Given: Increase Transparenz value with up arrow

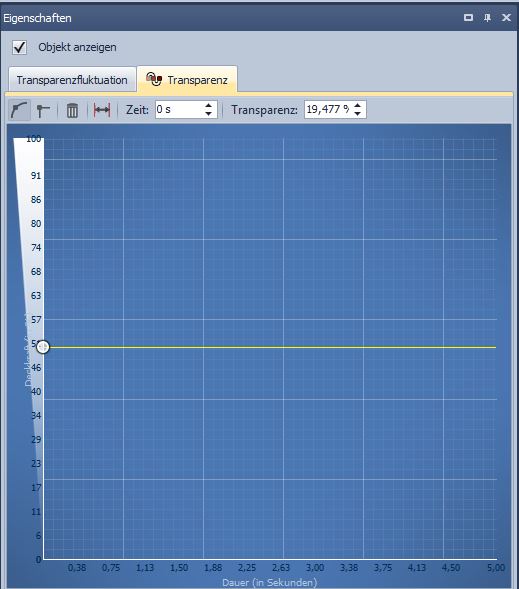Looking at the screenshot, I should click(358, 105).
